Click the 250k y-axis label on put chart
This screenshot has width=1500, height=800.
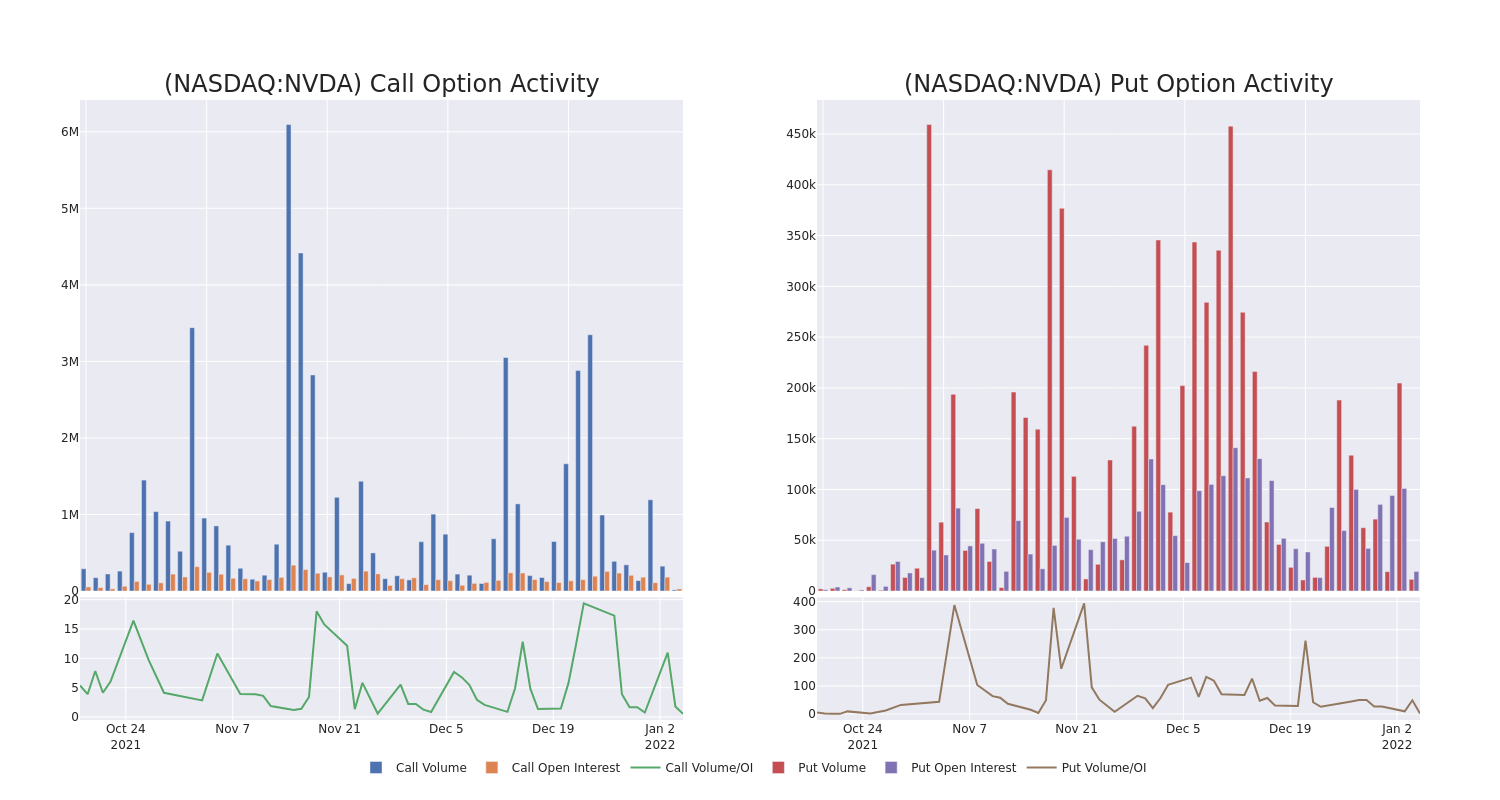click(x=801, y=337)
